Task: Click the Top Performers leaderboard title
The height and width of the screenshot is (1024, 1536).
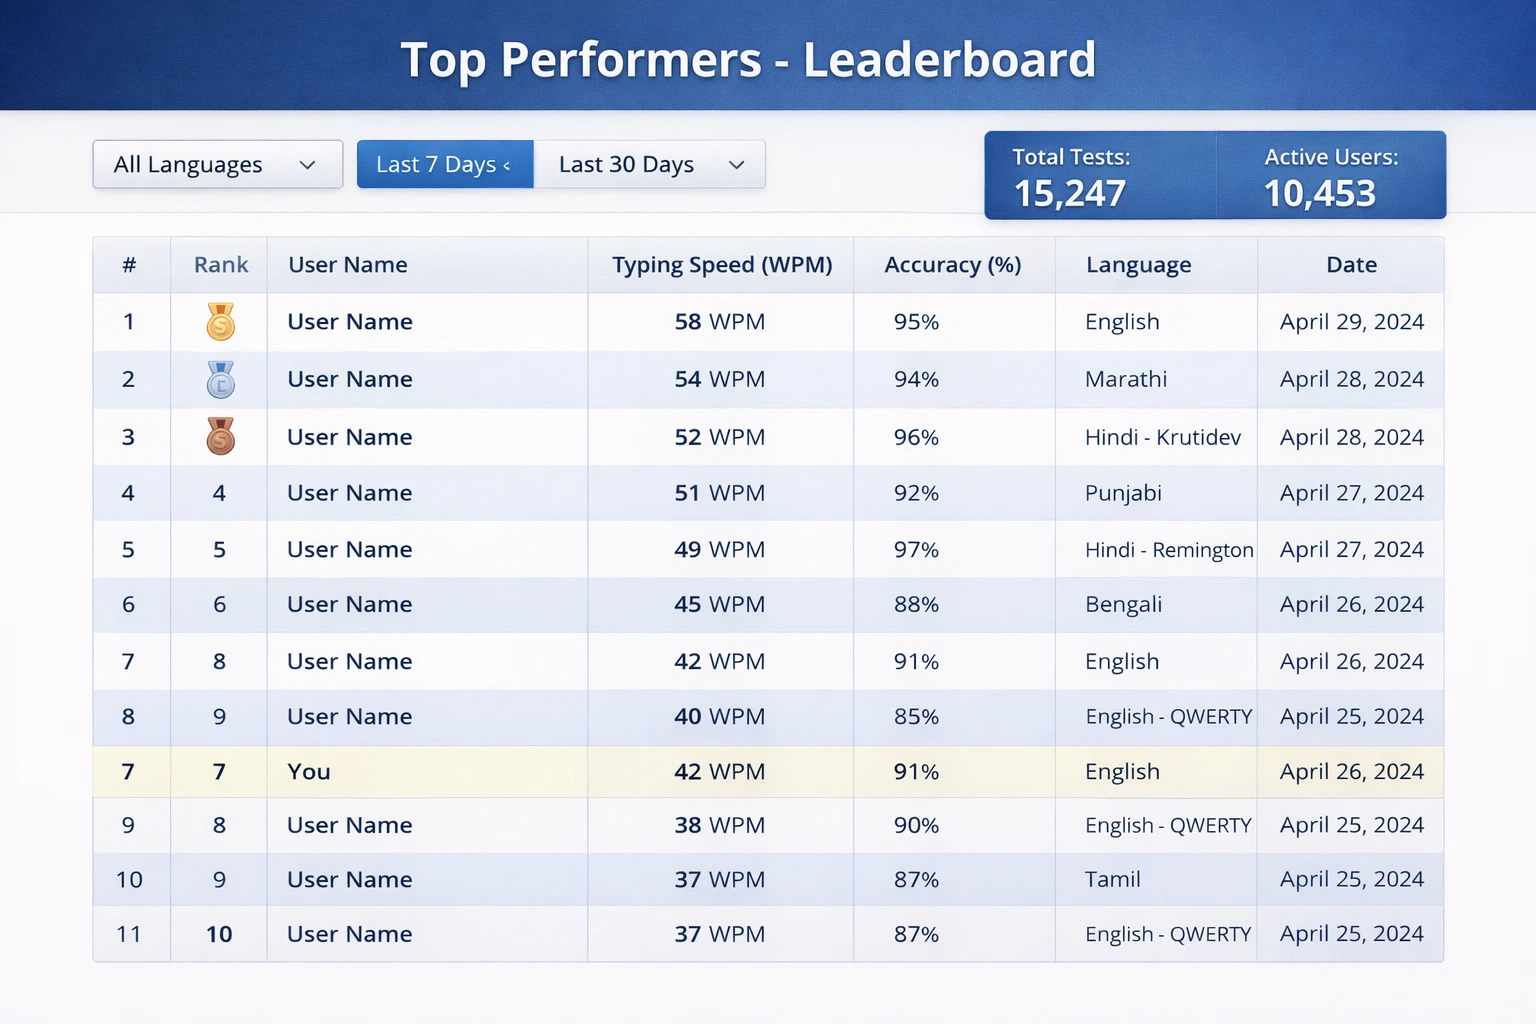Action: click(750, 59)
